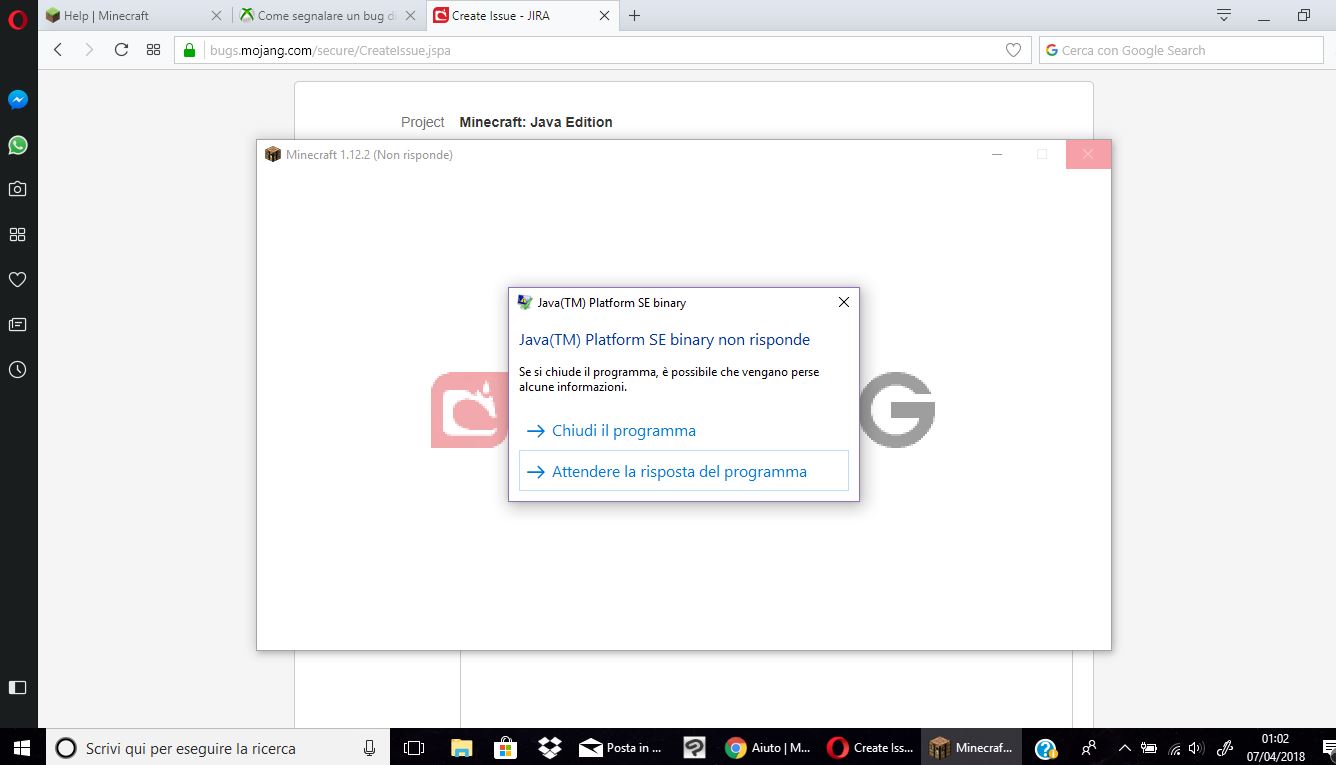The height and width of the screenshot is (765, 1336).
Task: Reload the current page
Action: click(121, 50)
